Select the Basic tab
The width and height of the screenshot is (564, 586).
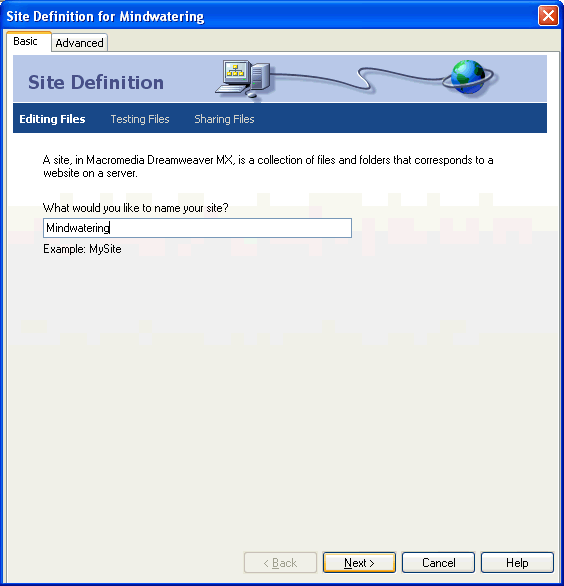25,41
